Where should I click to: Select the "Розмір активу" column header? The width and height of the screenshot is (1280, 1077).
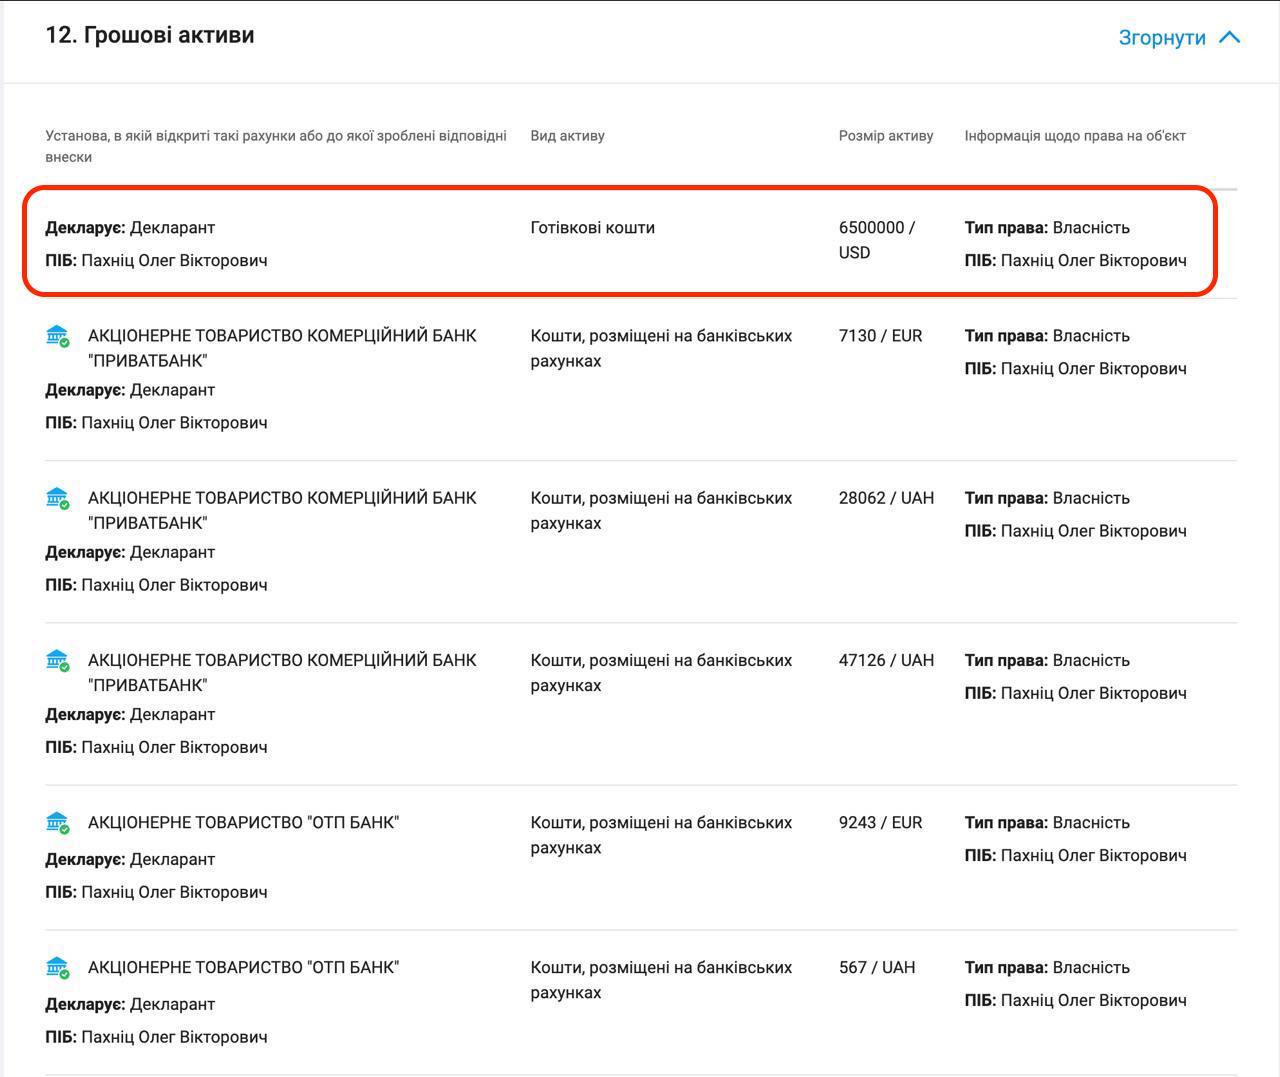885,136
